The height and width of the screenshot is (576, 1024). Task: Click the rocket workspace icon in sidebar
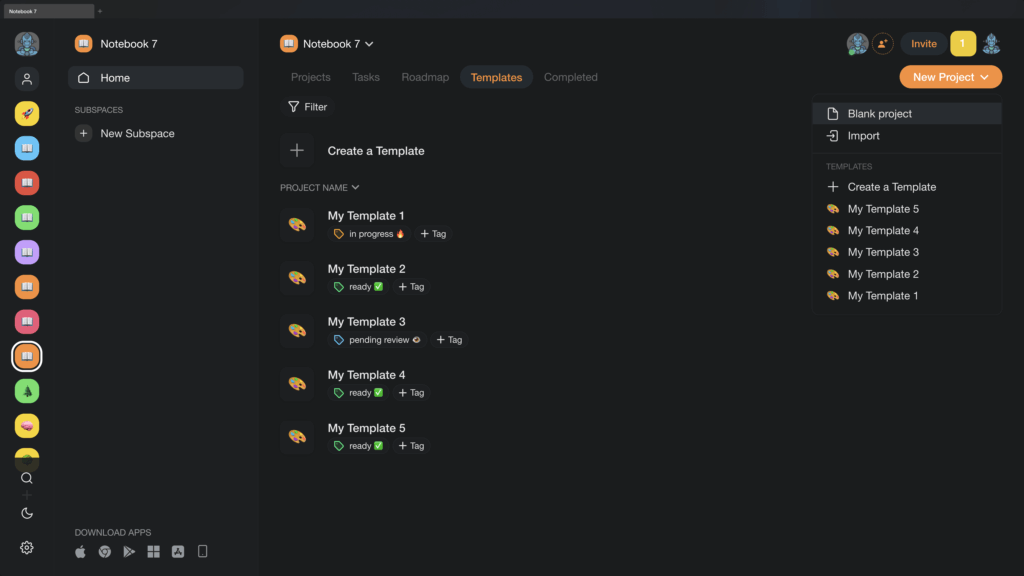click(x=27, y=114)
